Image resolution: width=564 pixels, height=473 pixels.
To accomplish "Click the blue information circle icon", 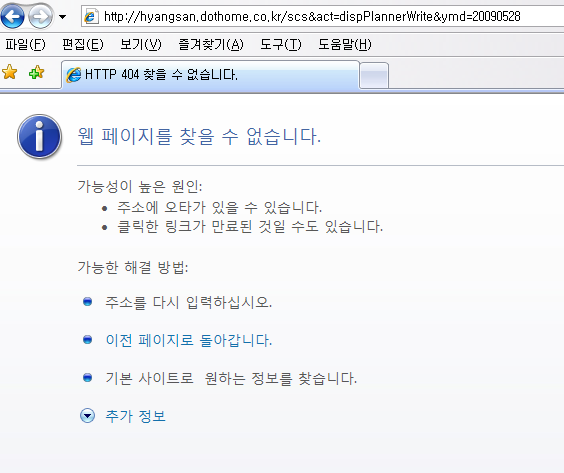I will click(40, 137).
